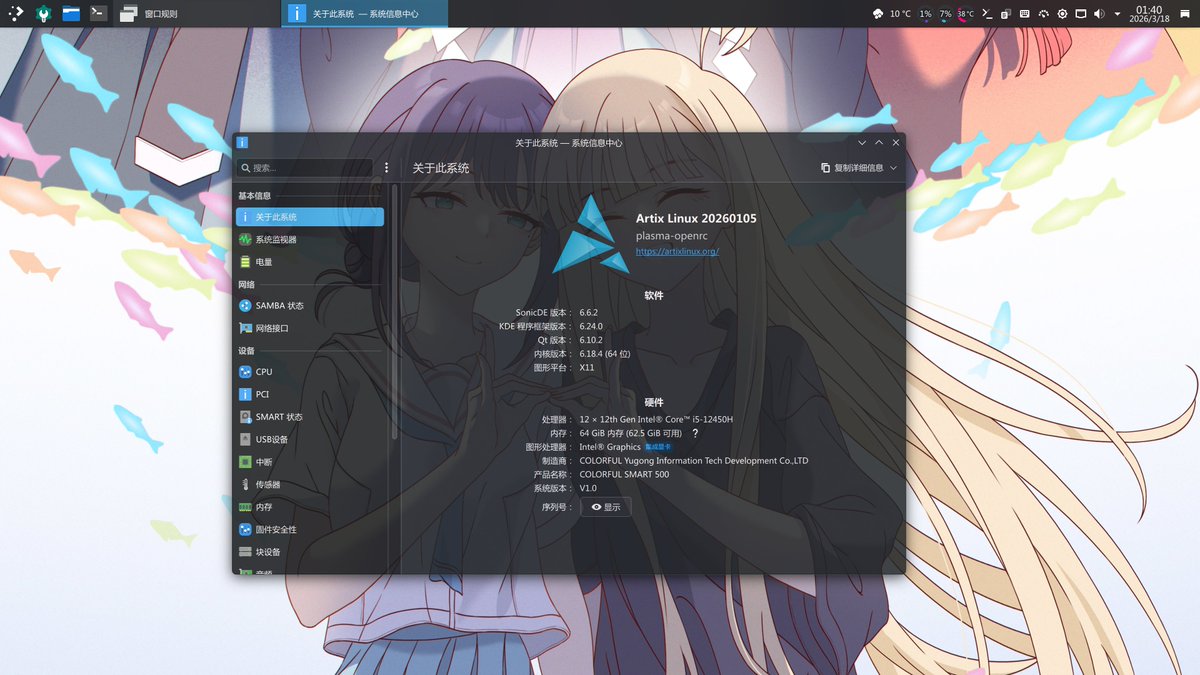Screen dimensions: 1200x675
Task: Click the 10 °C weather temperature text
Action: pyautogui.click(x=900, y=14)
